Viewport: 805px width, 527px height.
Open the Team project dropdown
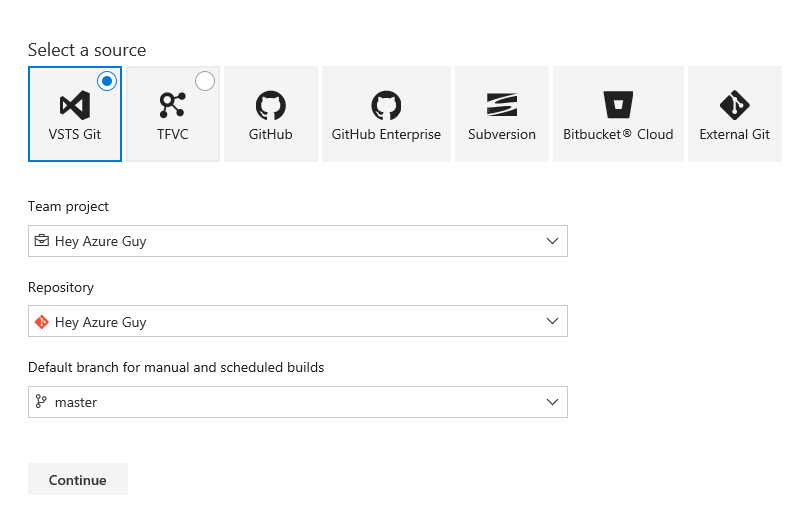pos(298,241)
